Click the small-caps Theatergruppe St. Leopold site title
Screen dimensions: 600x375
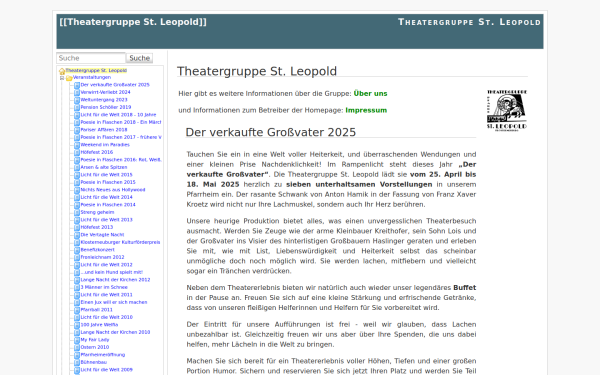coord(470,22)
